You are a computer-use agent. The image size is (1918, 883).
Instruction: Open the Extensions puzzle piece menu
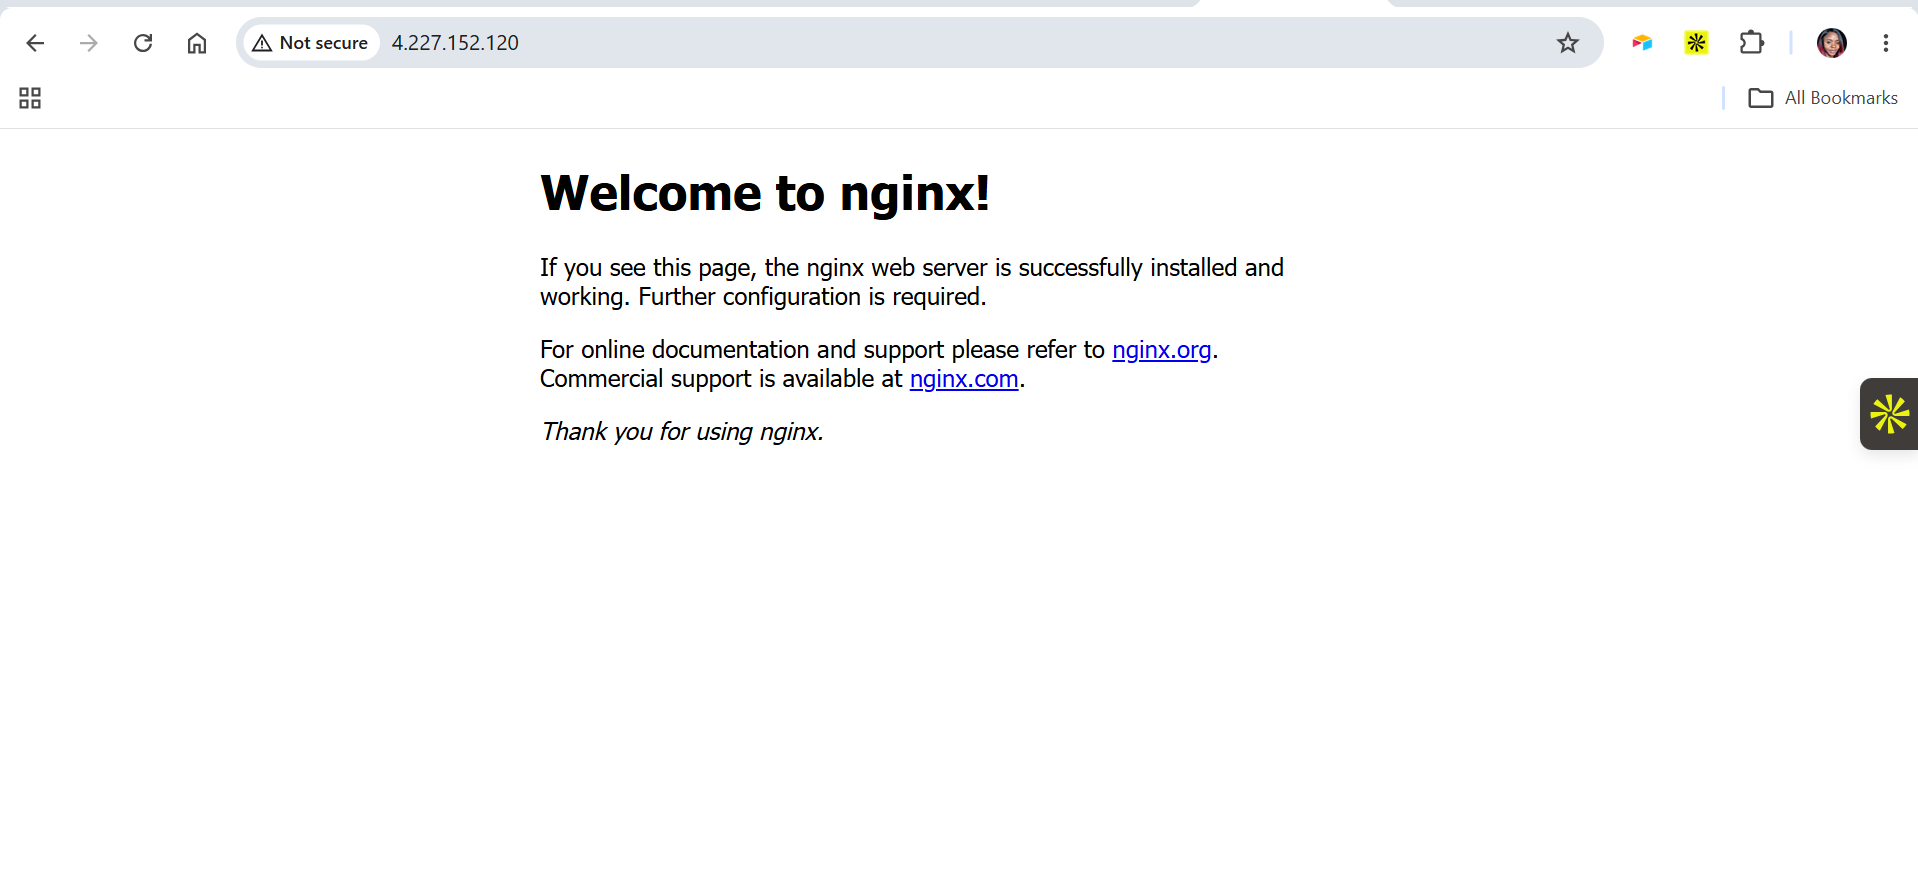(1751, 43)
